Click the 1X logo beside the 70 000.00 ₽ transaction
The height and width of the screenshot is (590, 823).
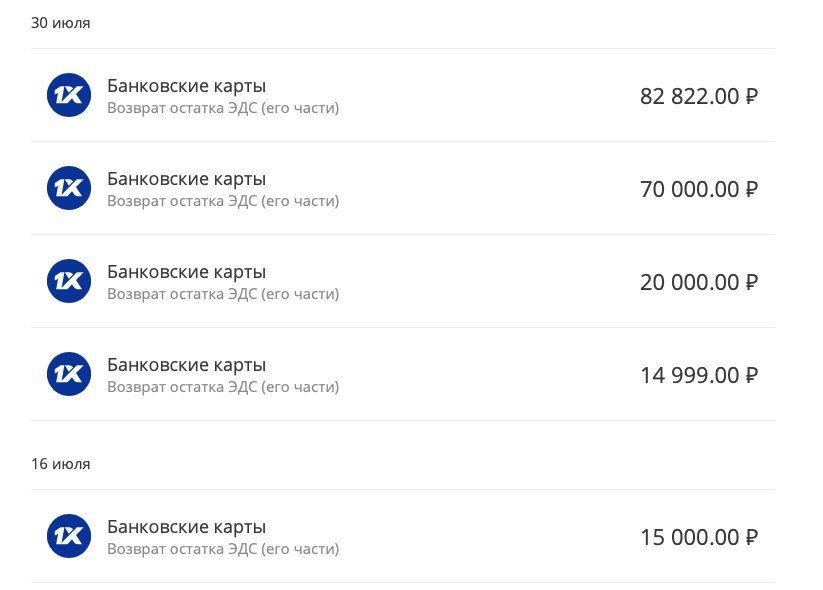point(69,188)
